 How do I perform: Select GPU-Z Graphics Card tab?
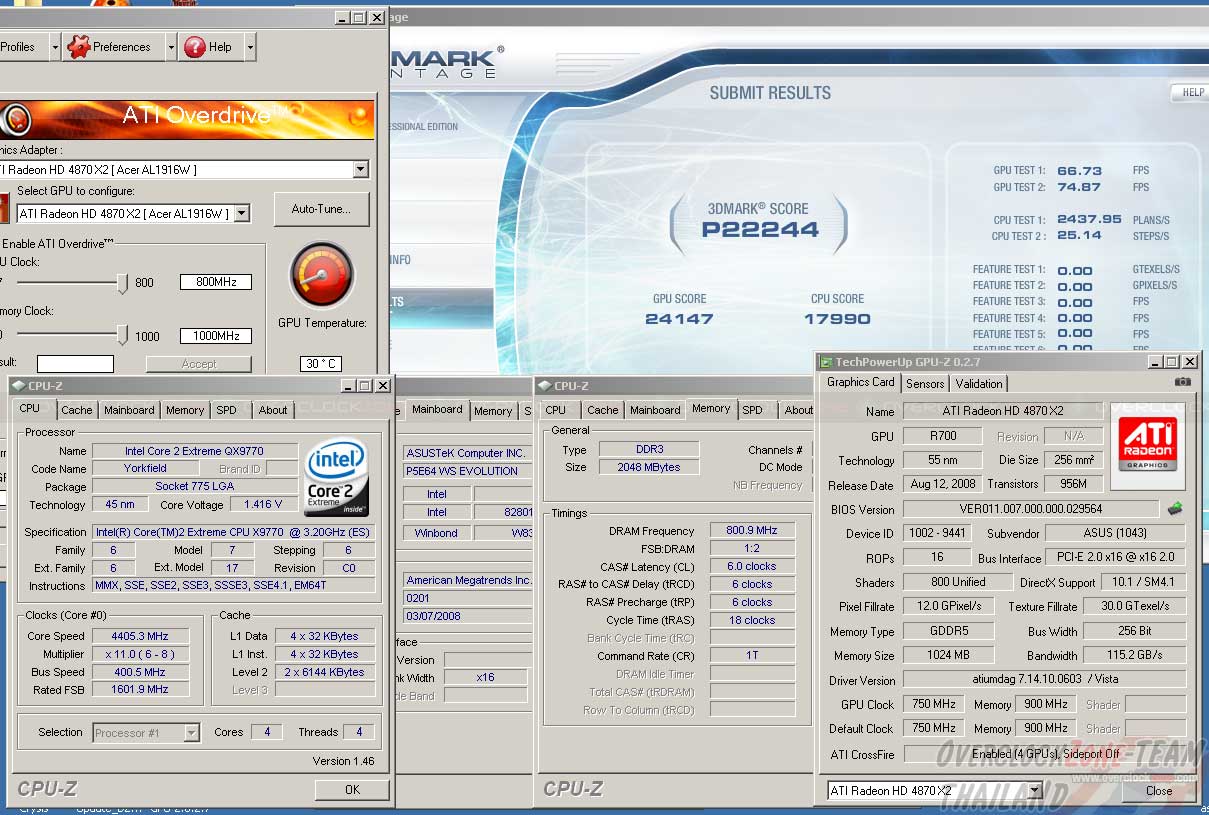(x=861, y=382)
